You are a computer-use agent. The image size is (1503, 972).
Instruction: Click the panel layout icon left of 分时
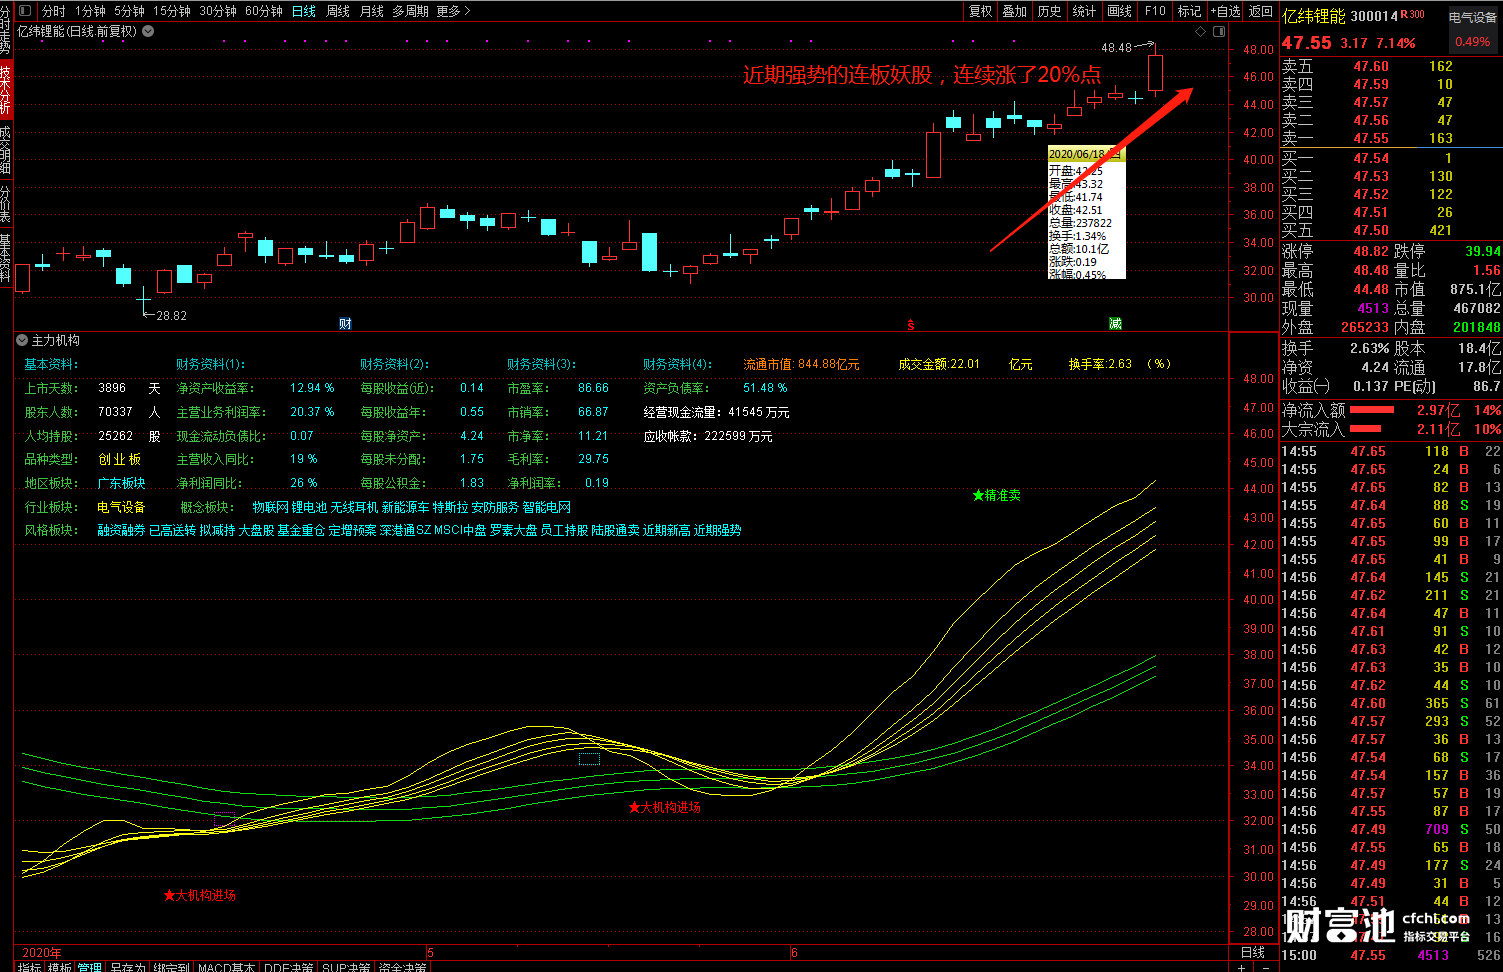[x=25, y=11]
